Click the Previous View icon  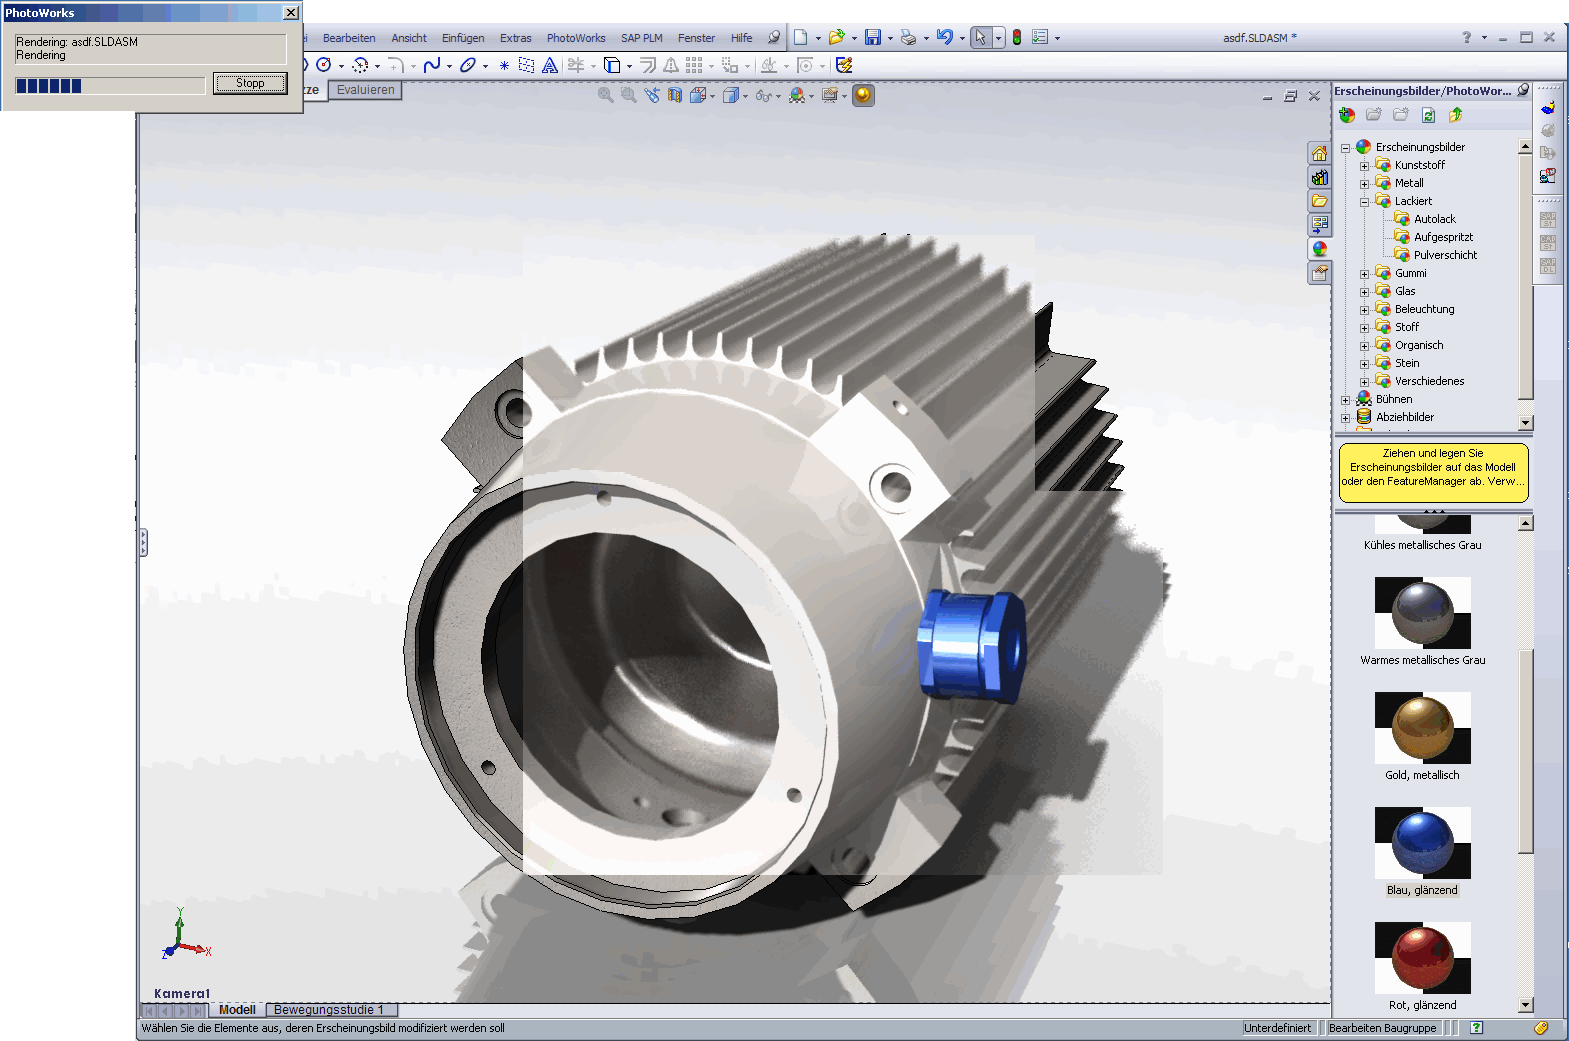652,95
